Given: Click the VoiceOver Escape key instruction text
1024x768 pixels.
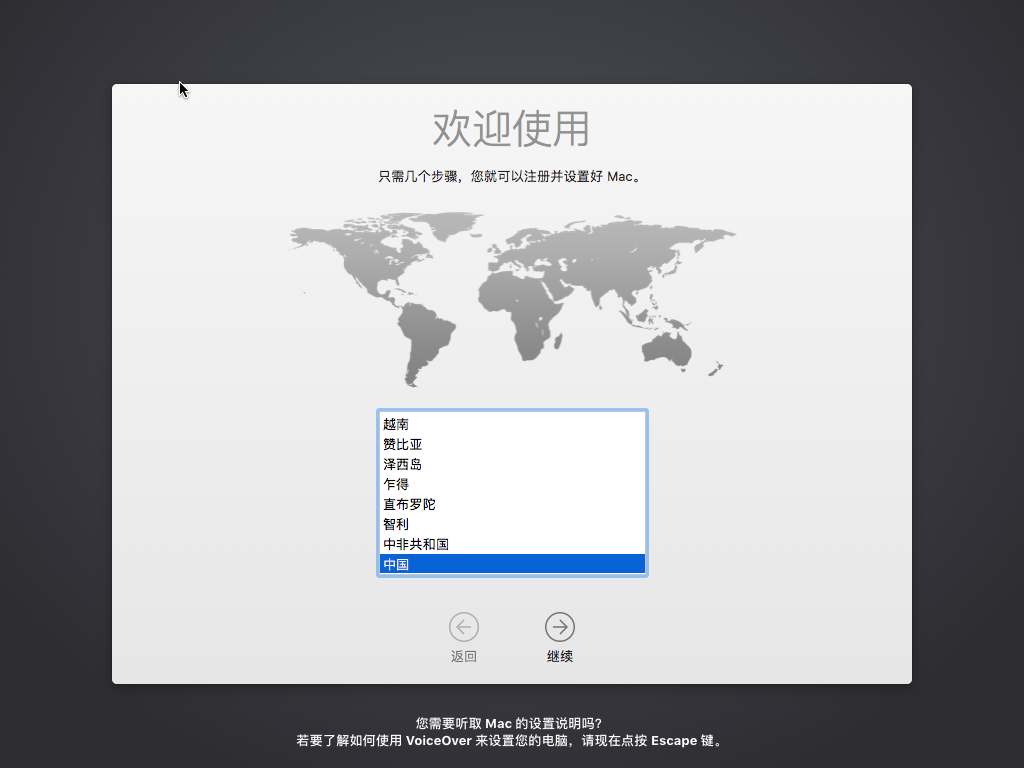Looking at the screenshot, I should [x=511, y=742].
